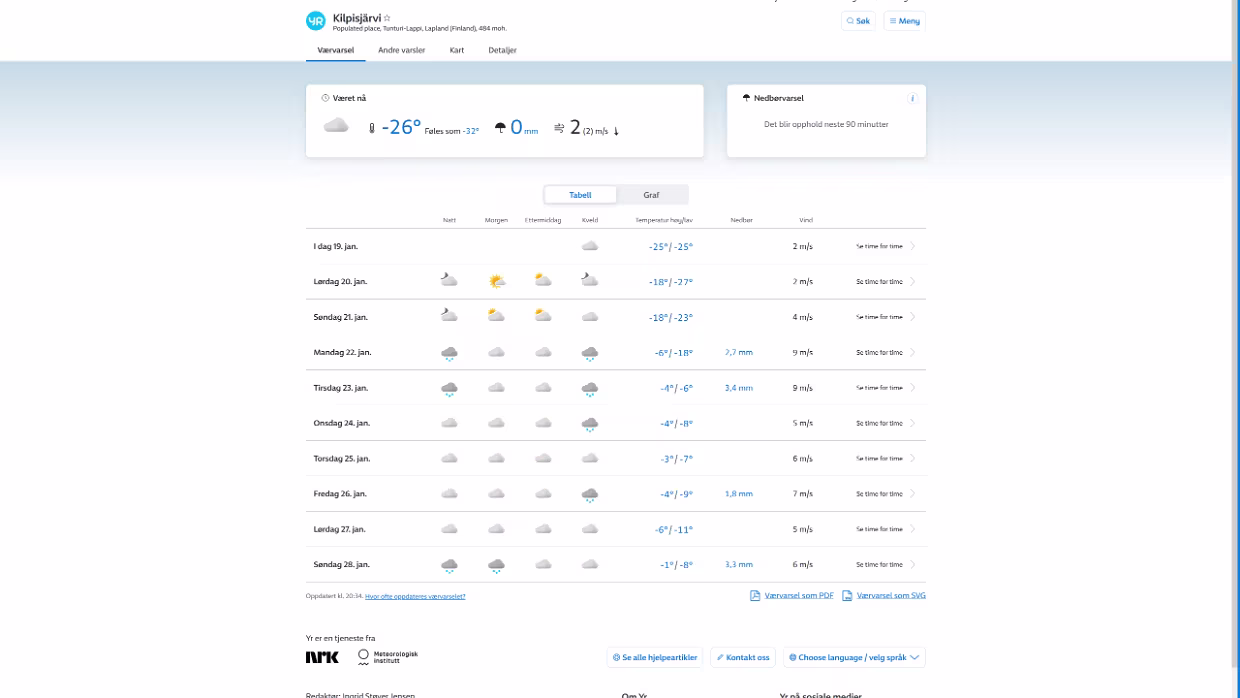Open the Meny button
This screenshot has width=1240, height=698.
pyautogui.click(x=904, y=21)
